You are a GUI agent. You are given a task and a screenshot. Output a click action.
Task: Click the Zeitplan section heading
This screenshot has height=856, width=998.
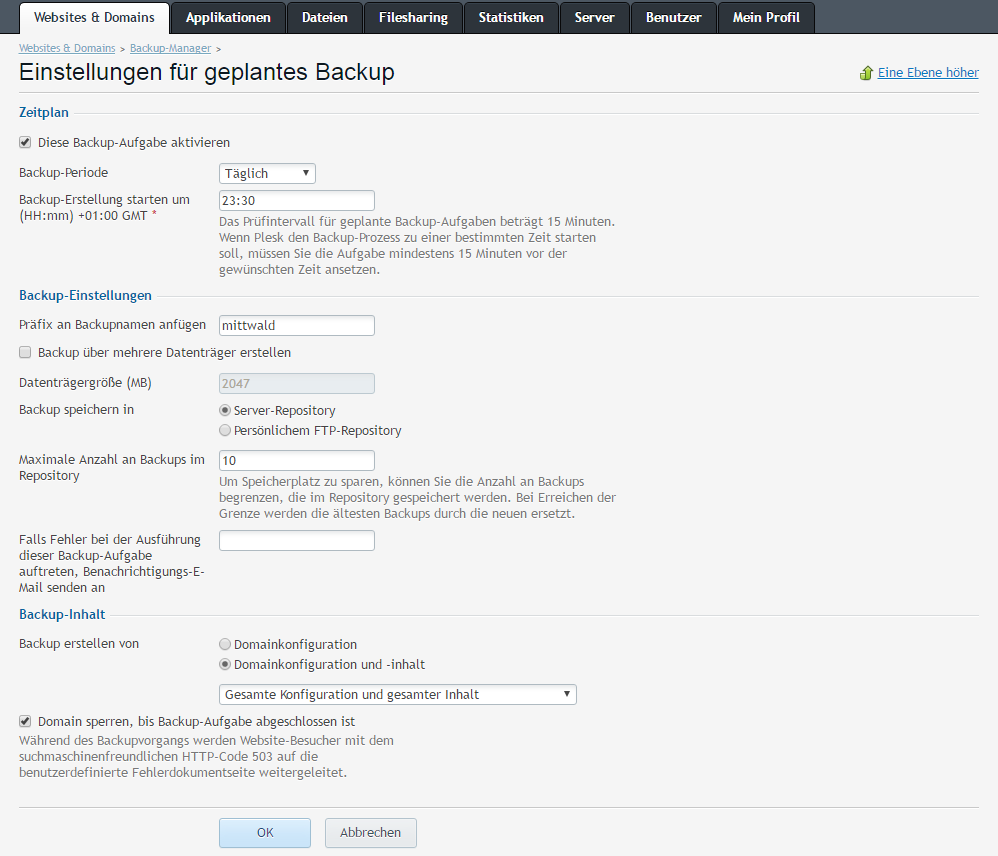43,112
